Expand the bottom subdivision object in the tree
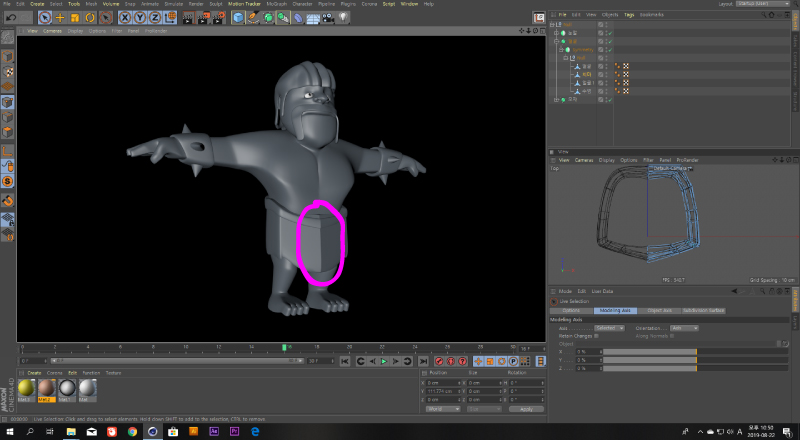The image size is (800, 440). tap(556, 100)
